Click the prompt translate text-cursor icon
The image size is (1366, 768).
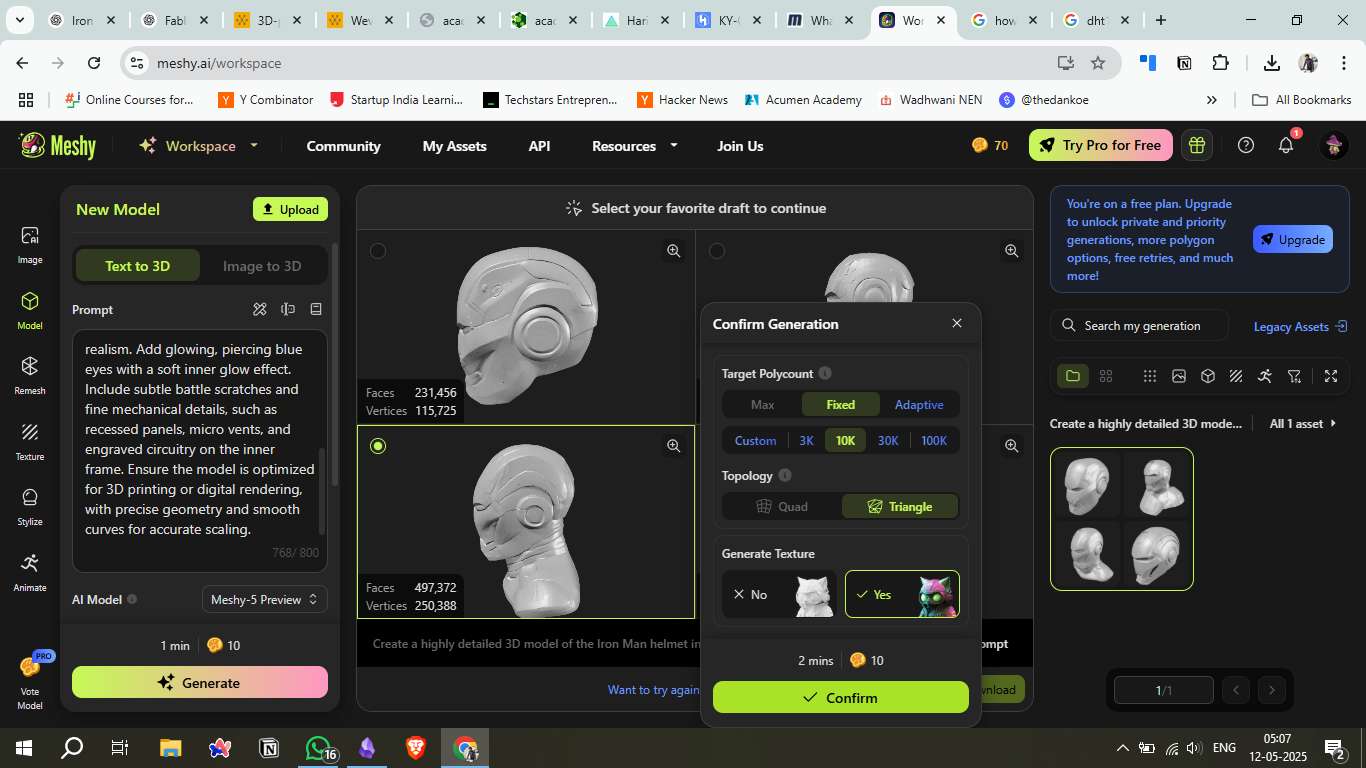[288, 309]
